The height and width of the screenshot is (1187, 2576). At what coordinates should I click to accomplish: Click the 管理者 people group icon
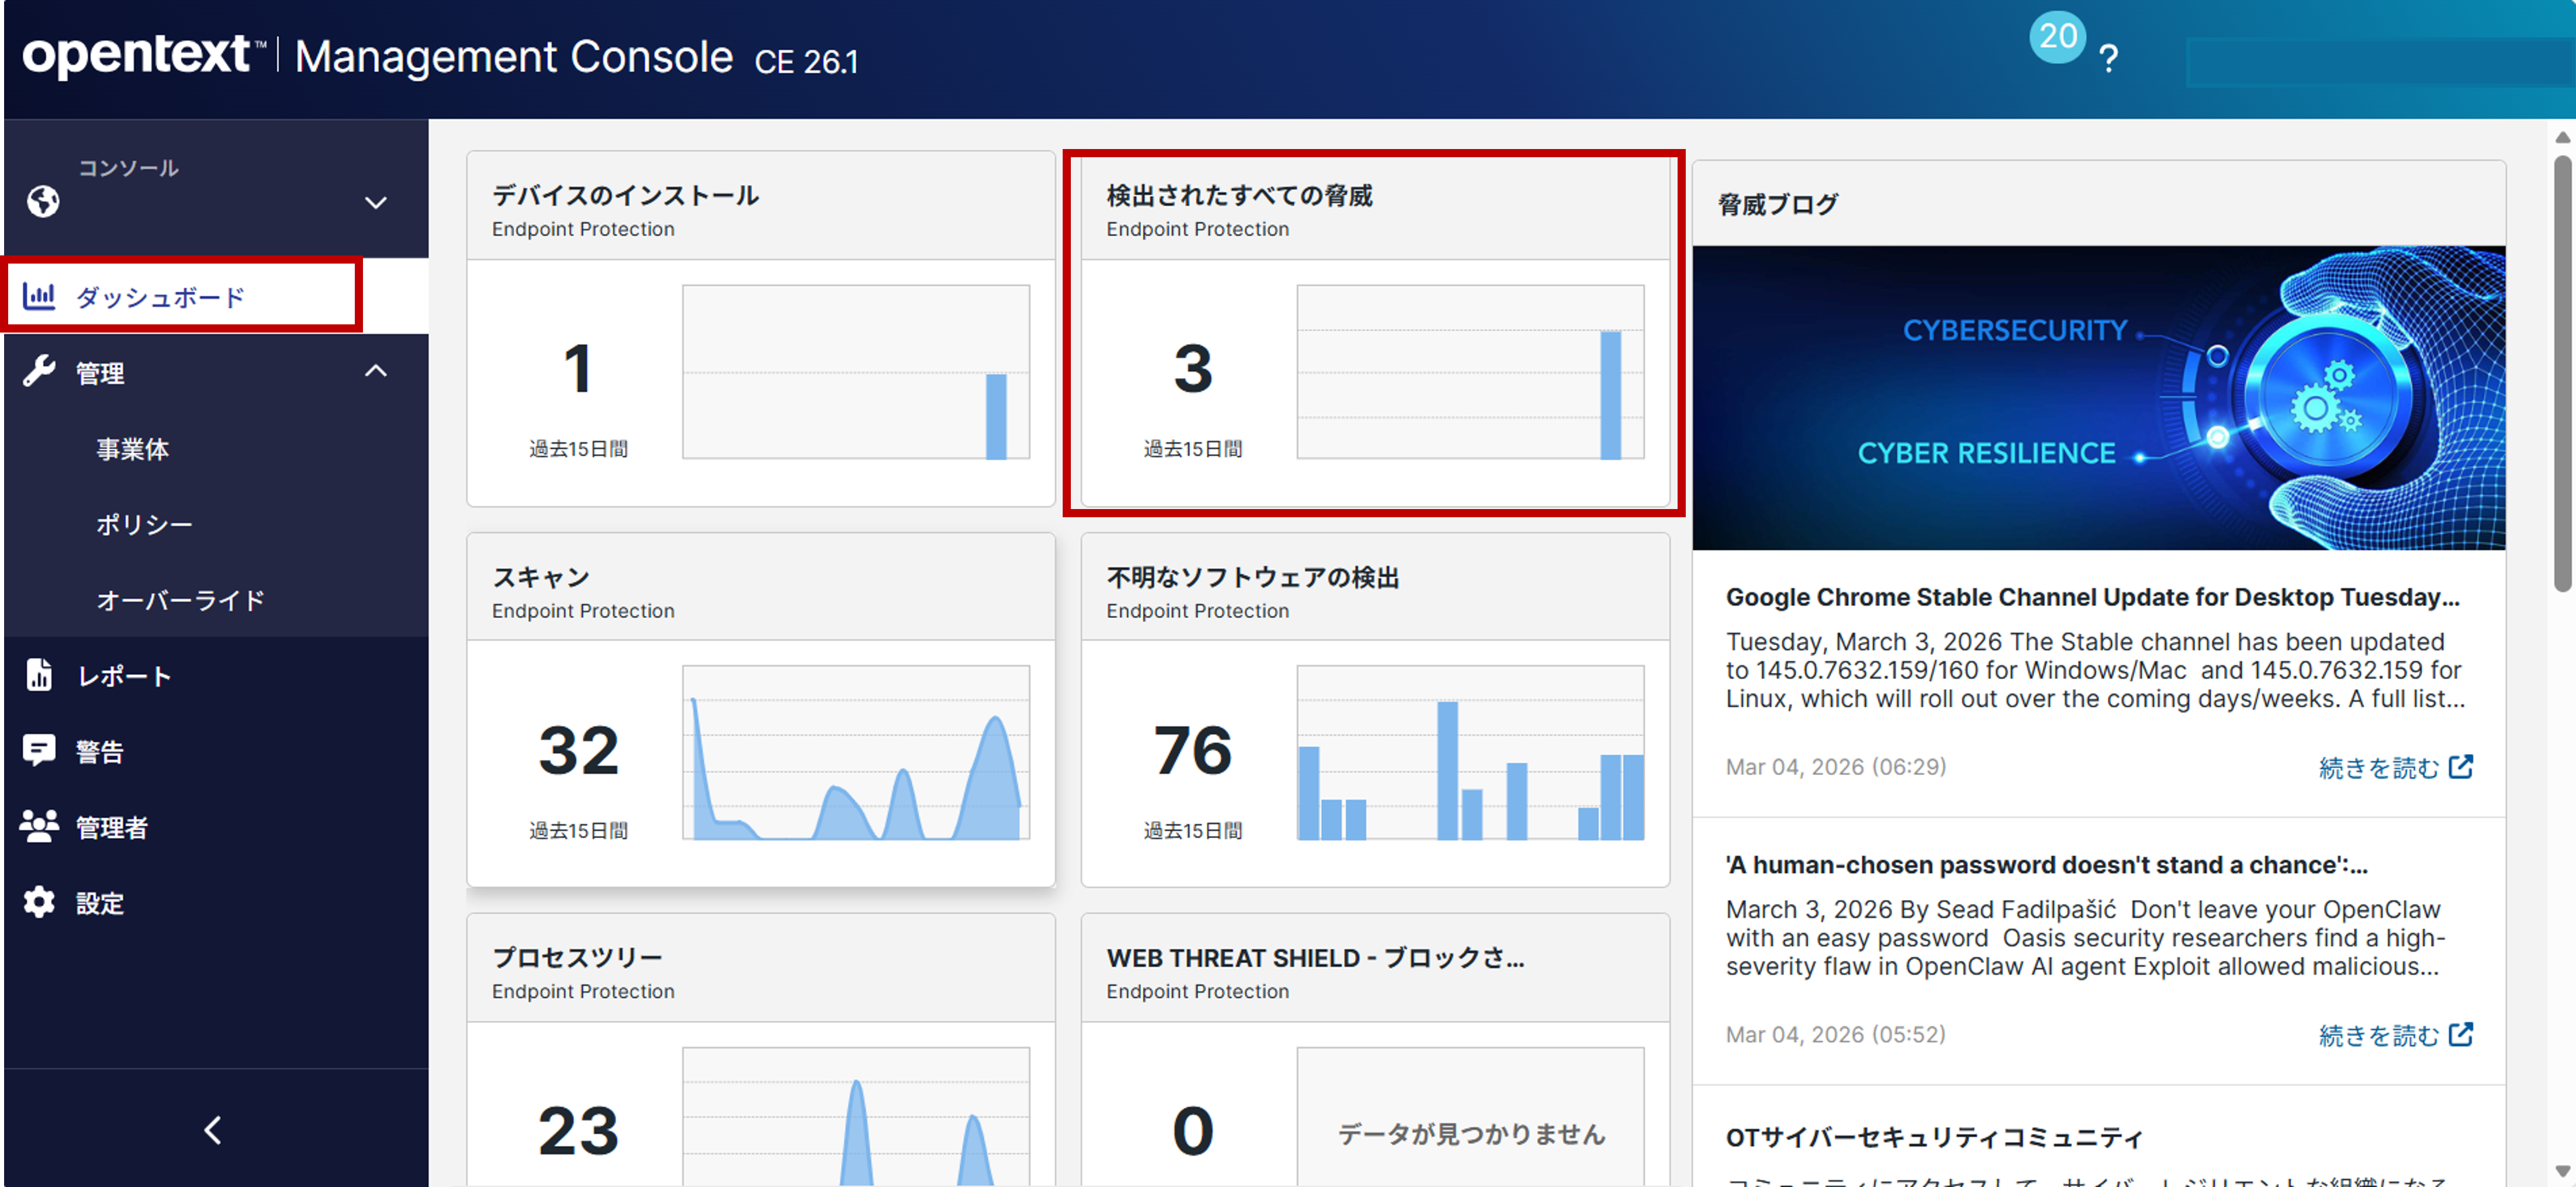point(39,826)
